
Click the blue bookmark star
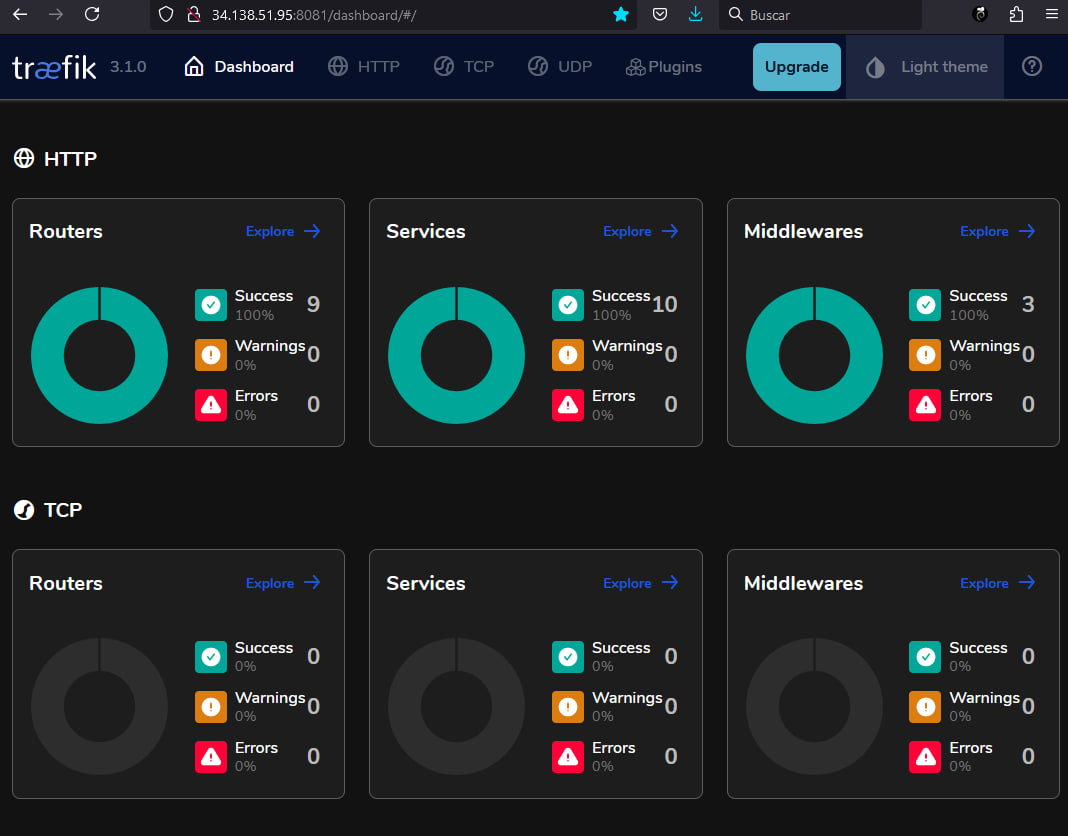(x=621, y=14)
